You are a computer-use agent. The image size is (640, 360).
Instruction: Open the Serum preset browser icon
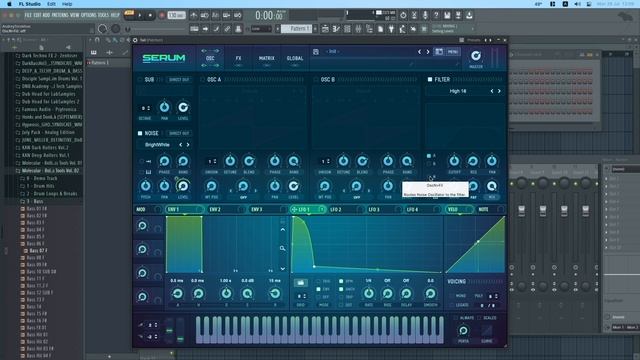(x=439, y=52)
